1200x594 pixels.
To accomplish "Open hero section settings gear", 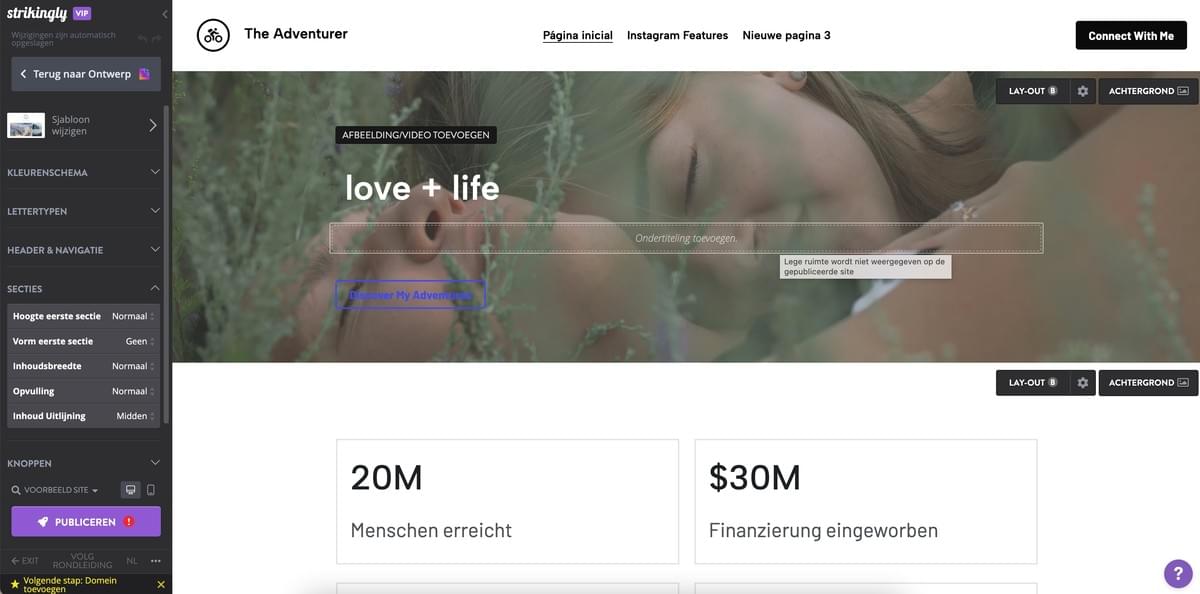I will pyautogui.click(x=1082, y=91).
